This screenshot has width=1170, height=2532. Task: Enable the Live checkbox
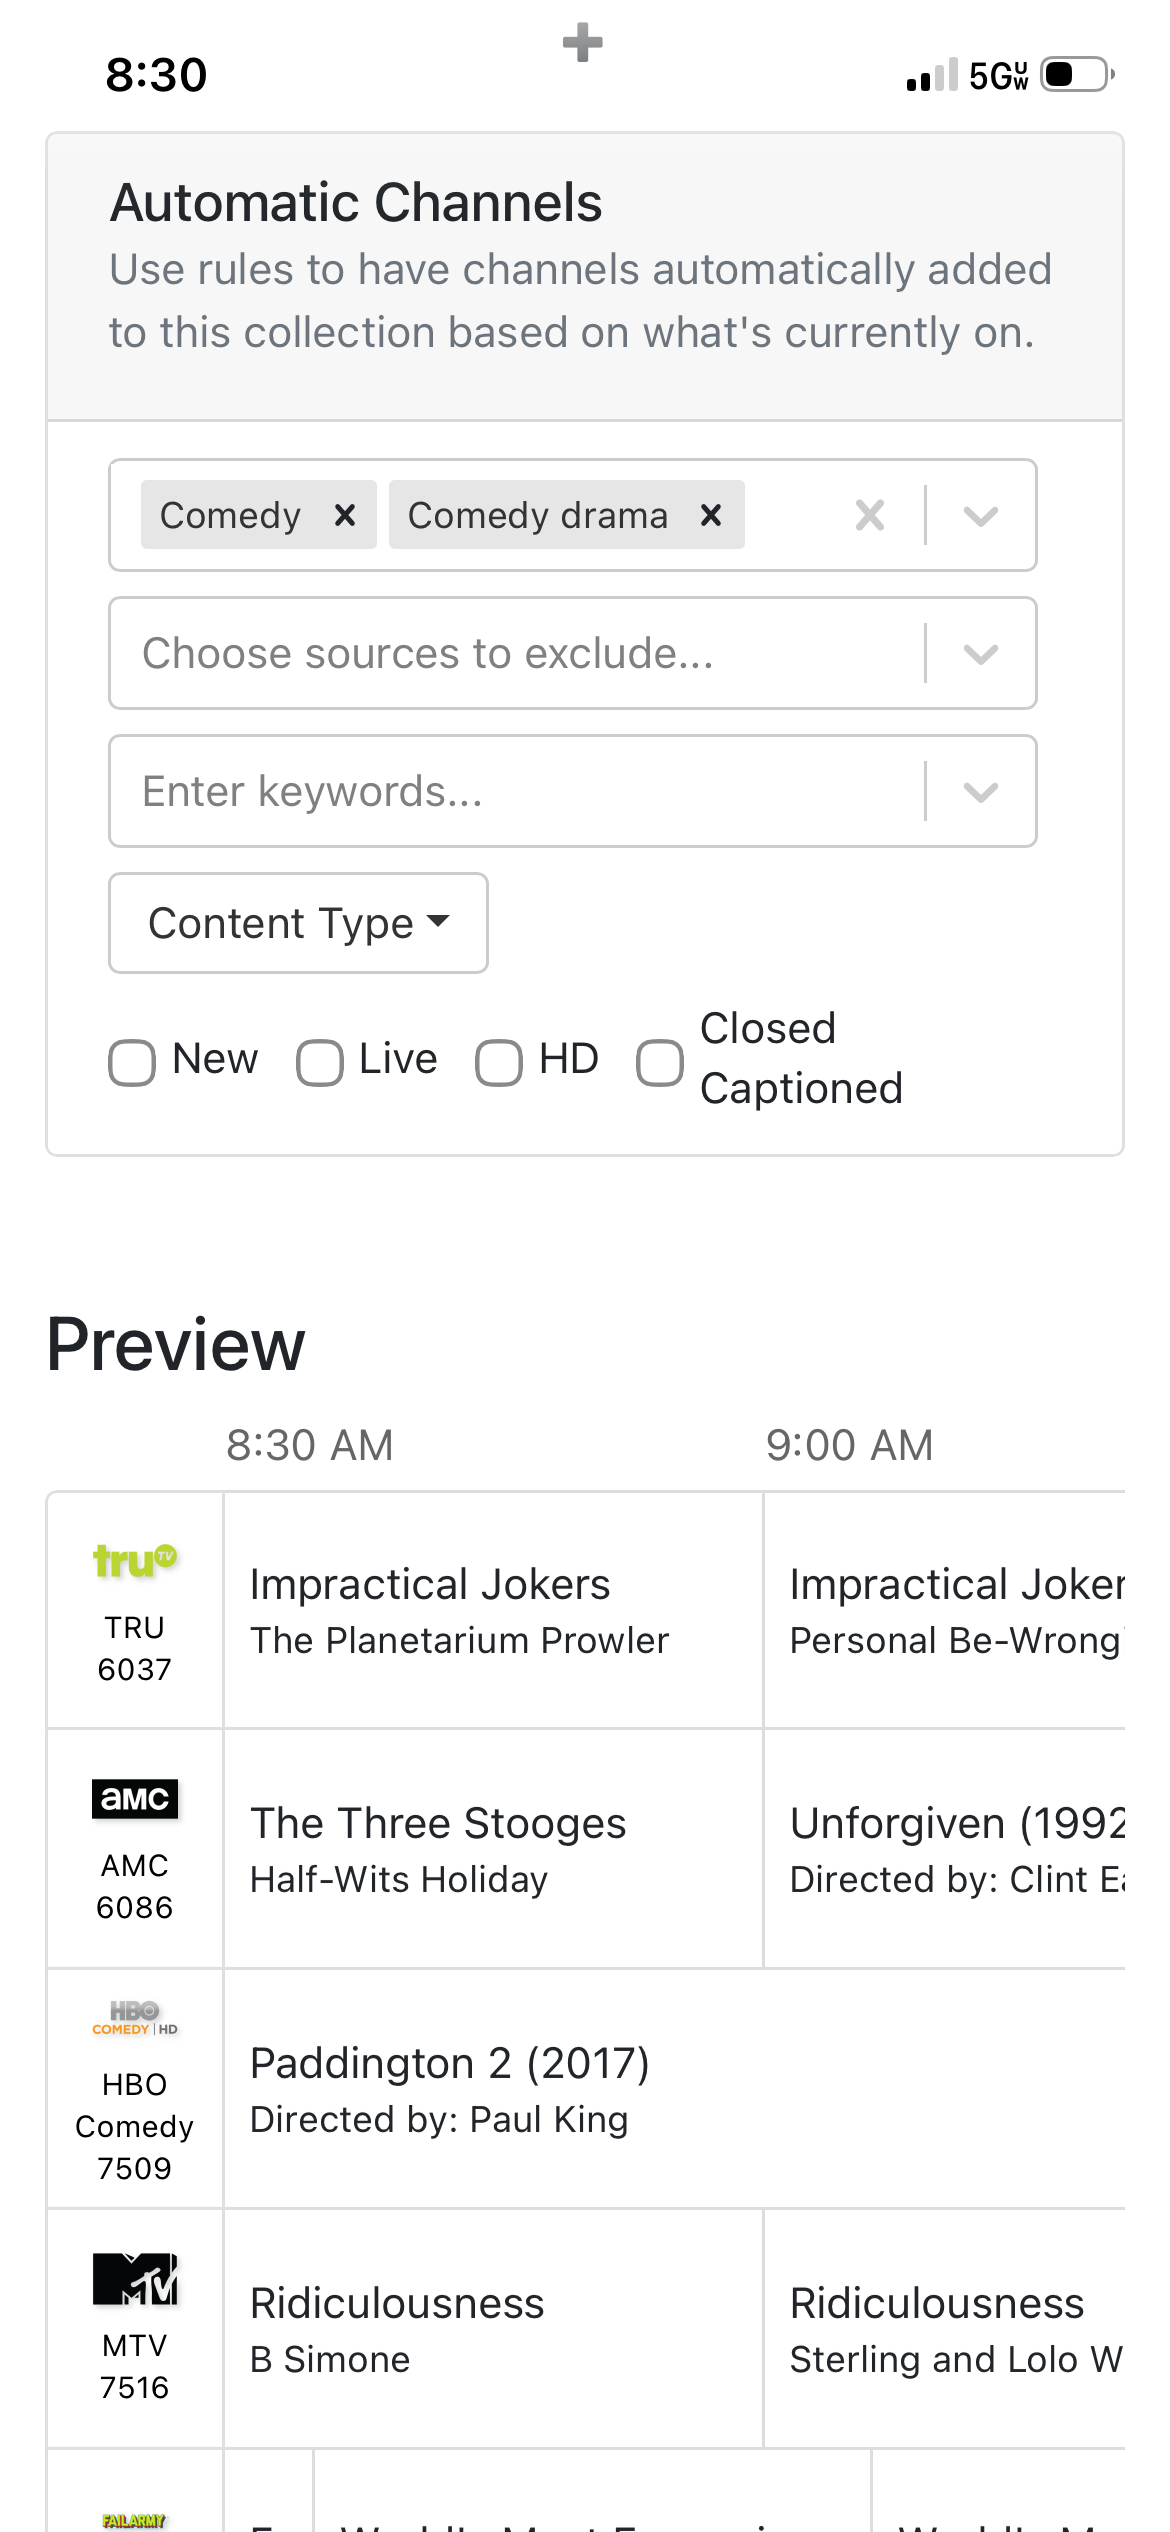pyautogui.click(x=320, y=1062)
